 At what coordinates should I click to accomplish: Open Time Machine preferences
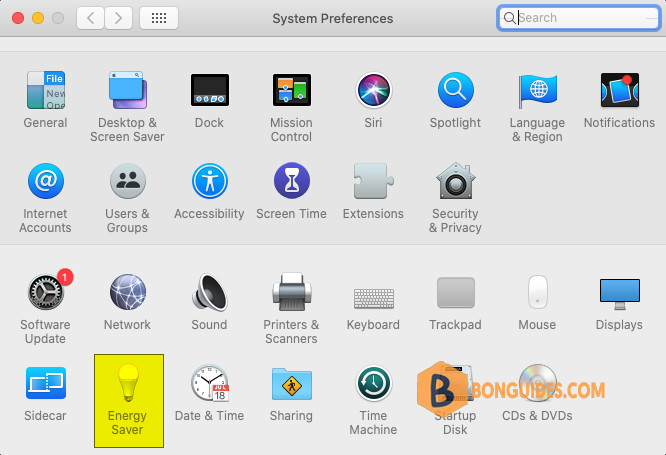coord(373,383)
